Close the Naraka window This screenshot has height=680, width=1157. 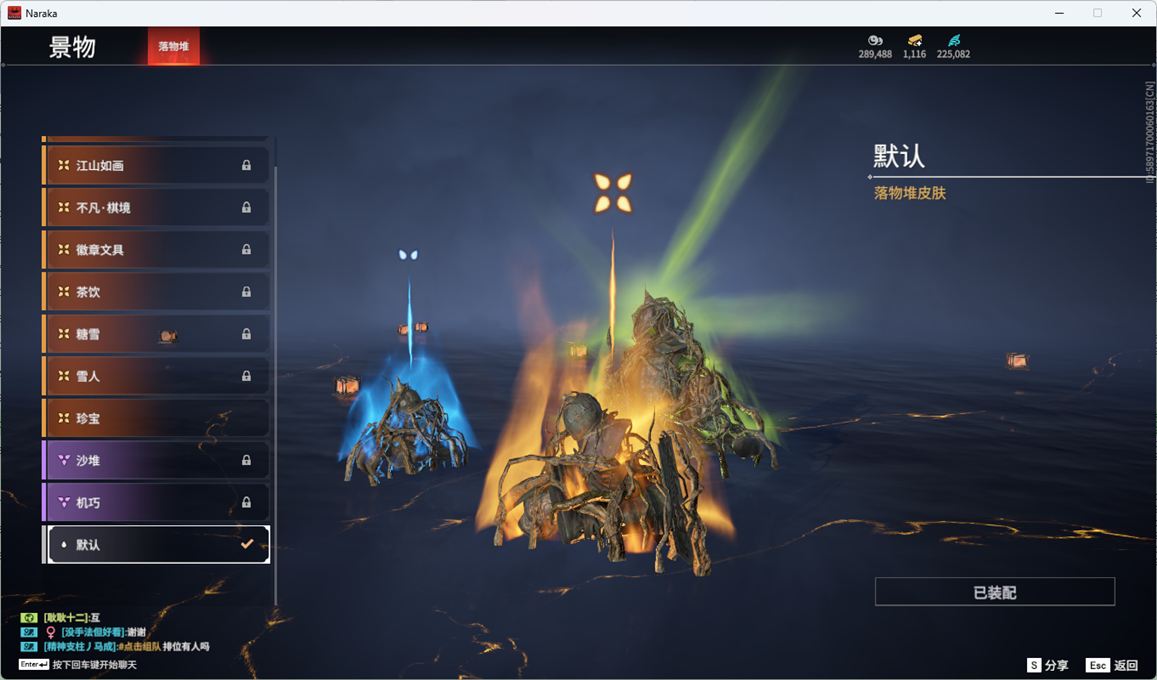tap(1136, 13)
